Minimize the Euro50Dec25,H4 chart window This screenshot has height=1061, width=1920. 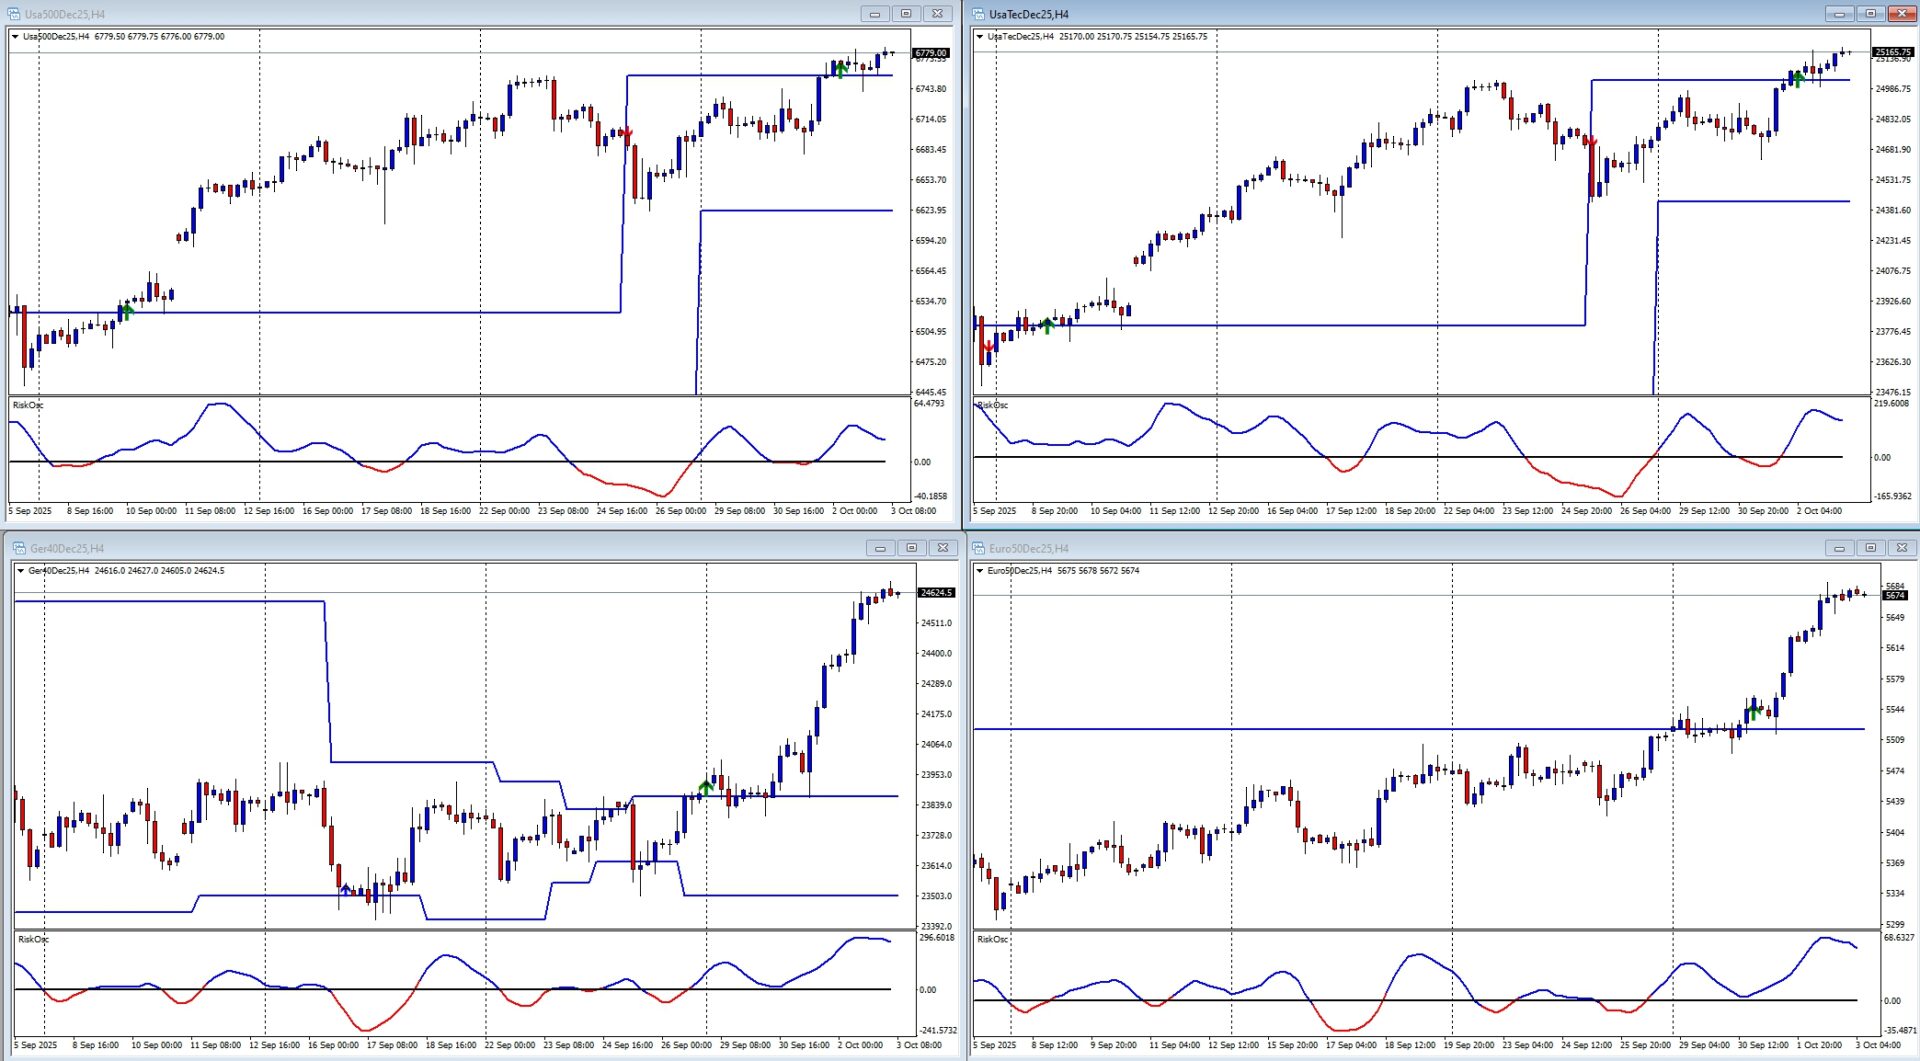point(1838,548)
